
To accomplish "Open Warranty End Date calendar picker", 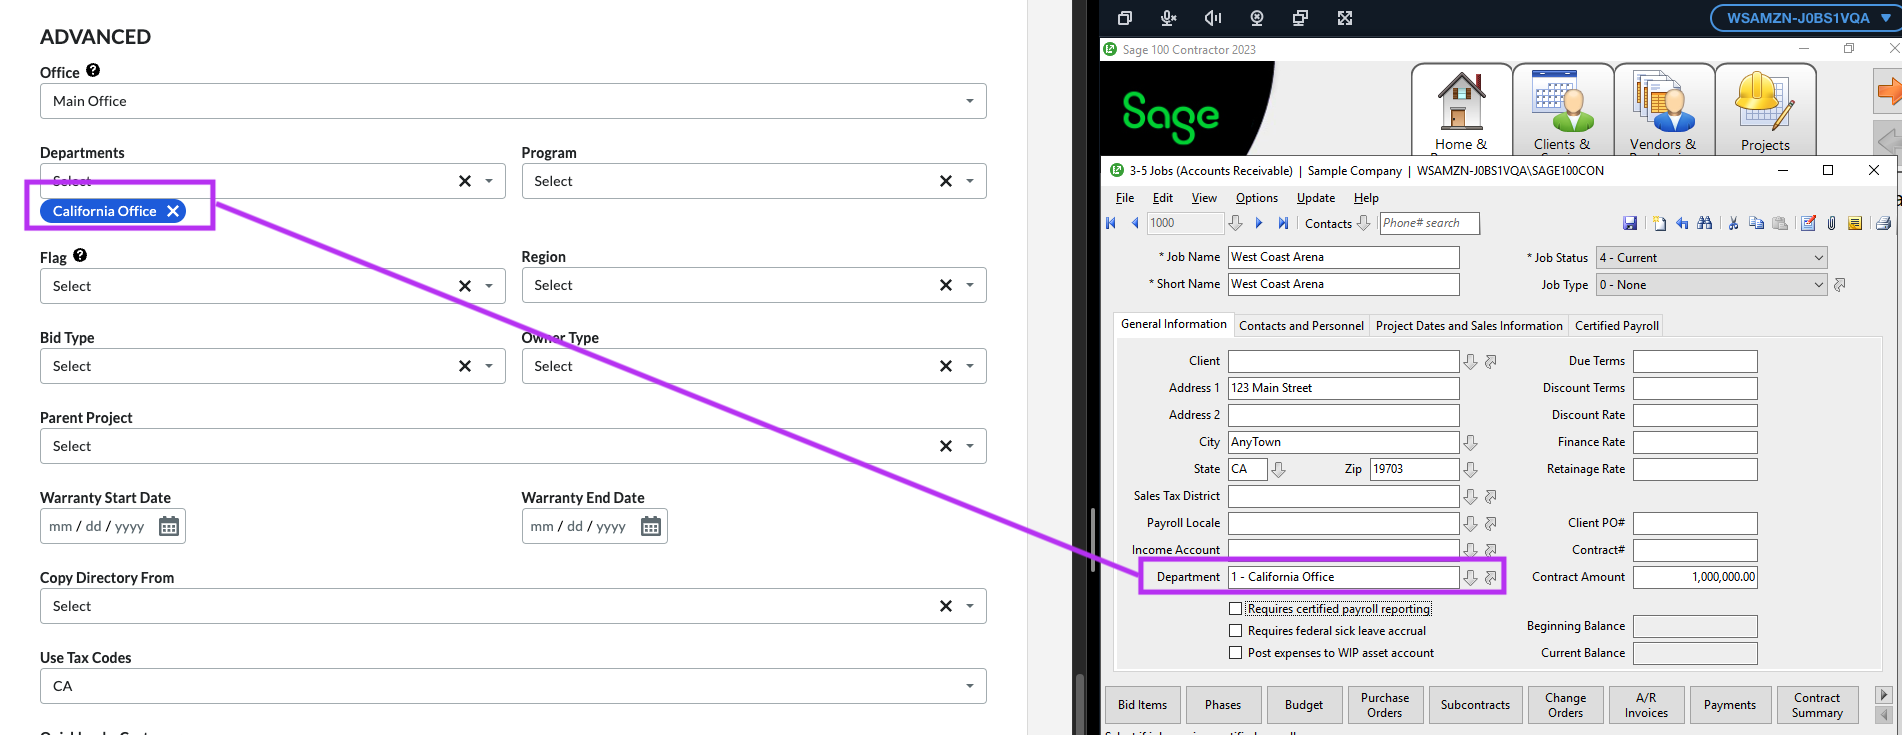I will [651, 526].
